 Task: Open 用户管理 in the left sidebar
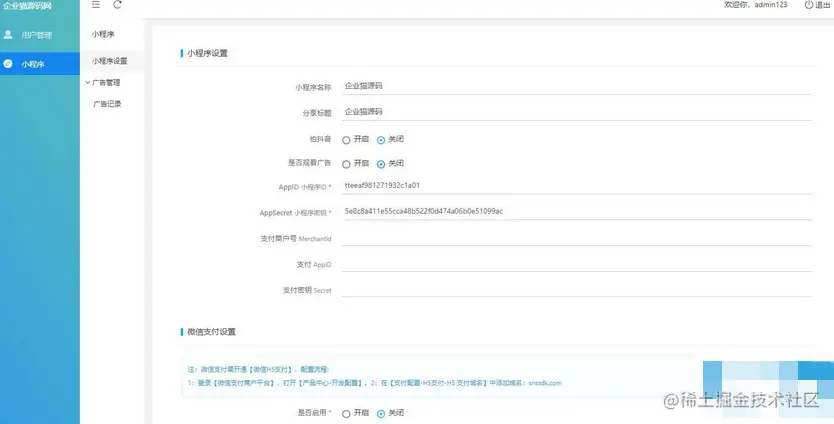[x=40, y=35]
